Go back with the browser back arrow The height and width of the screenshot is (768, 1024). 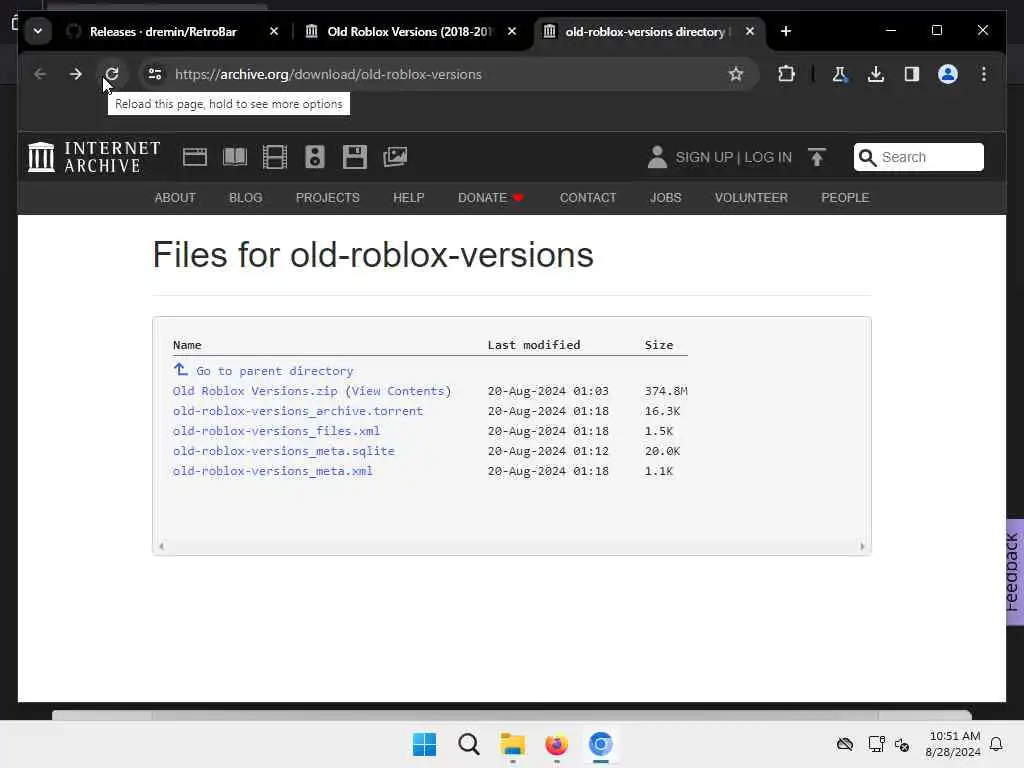pyautogui.click(x=40, y=74)
